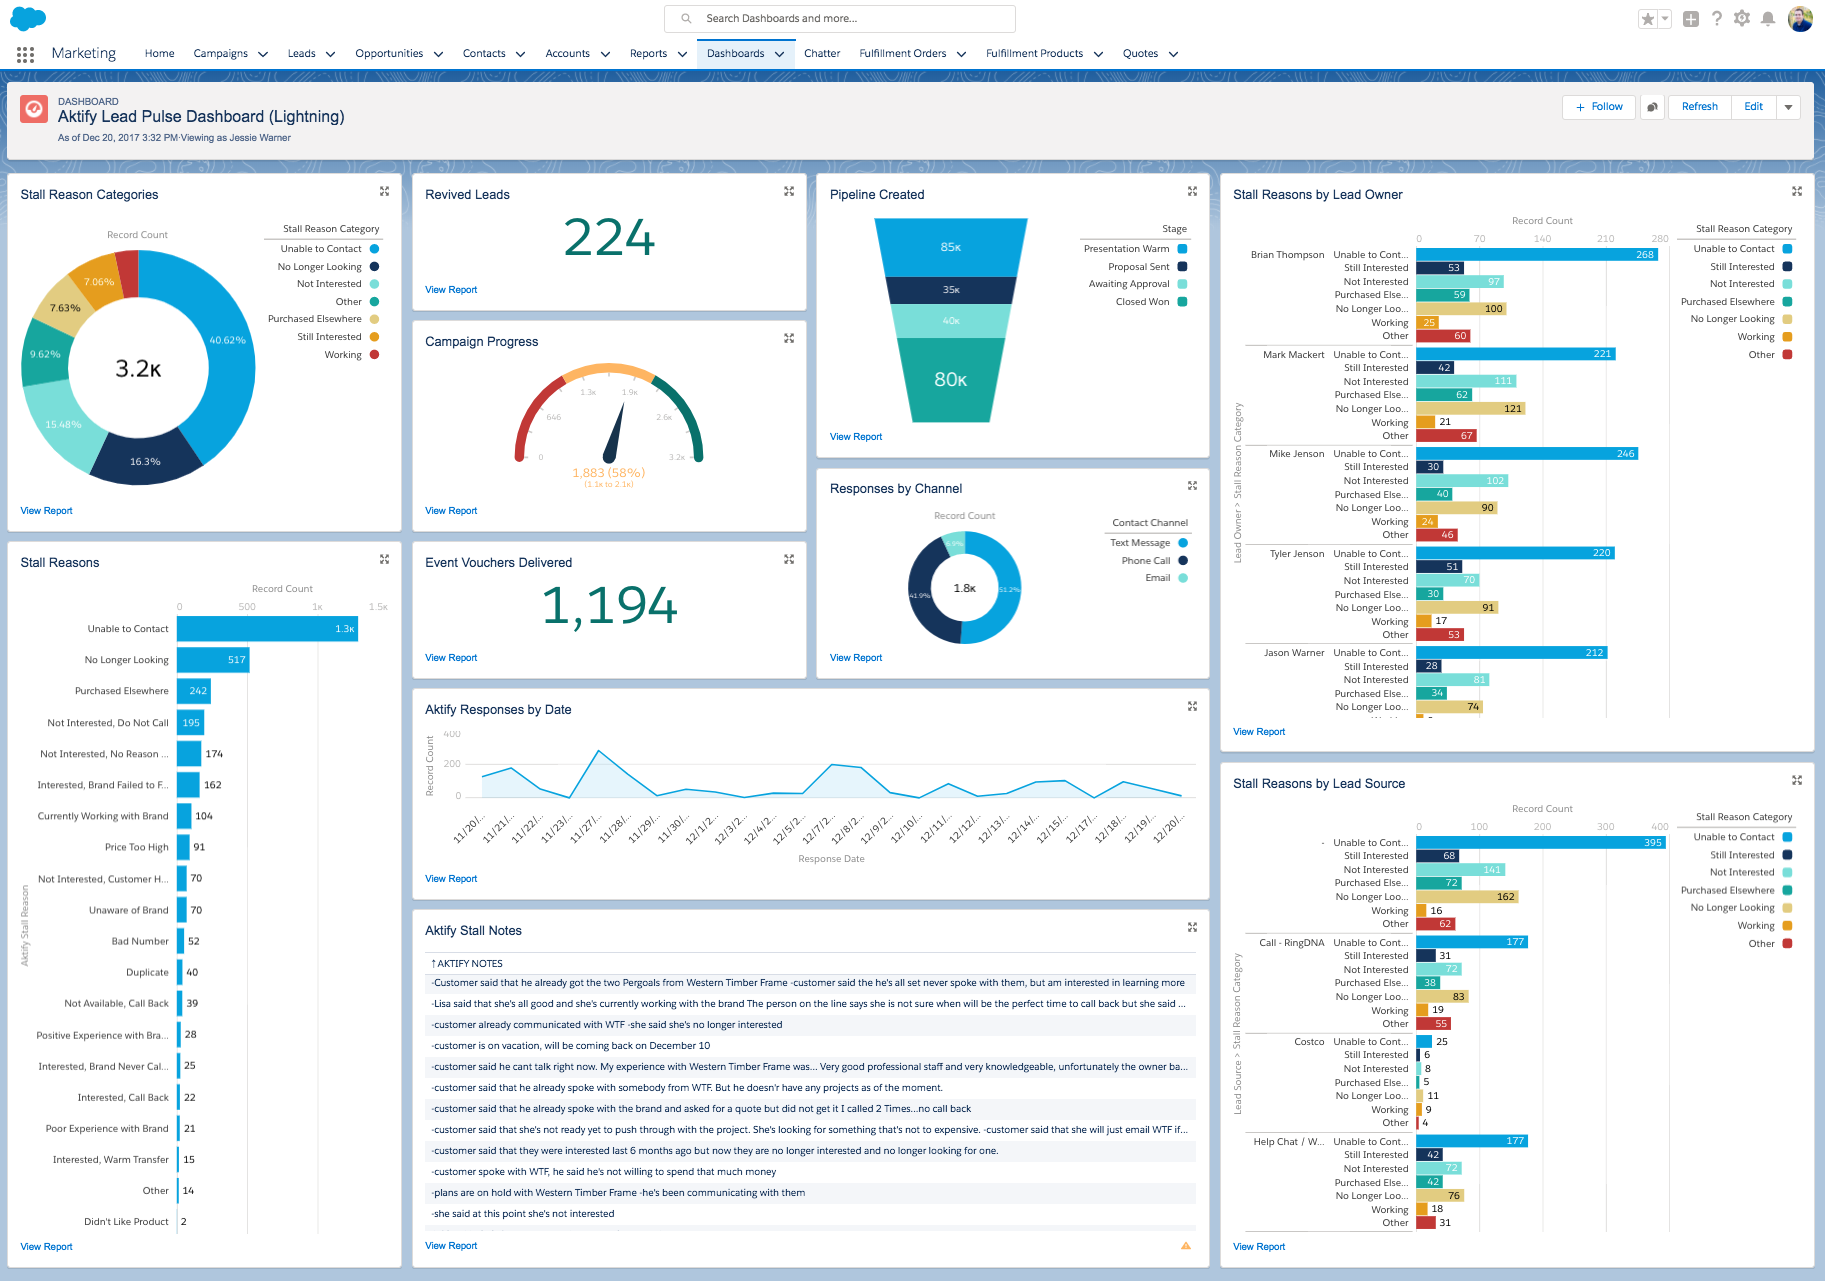Expand the Stall Reasons bar chart
The image size is (1825, 1281).
384,560
